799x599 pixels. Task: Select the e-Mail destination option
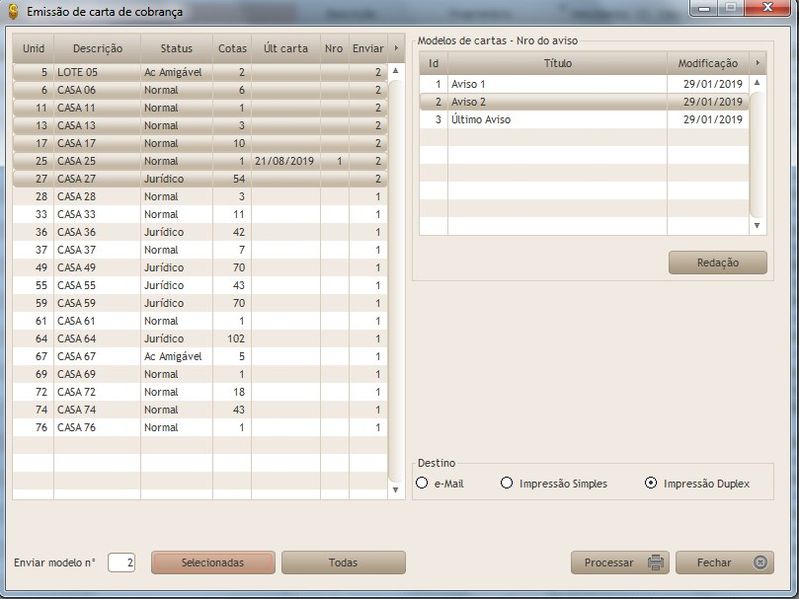click(x=422, y=483)
